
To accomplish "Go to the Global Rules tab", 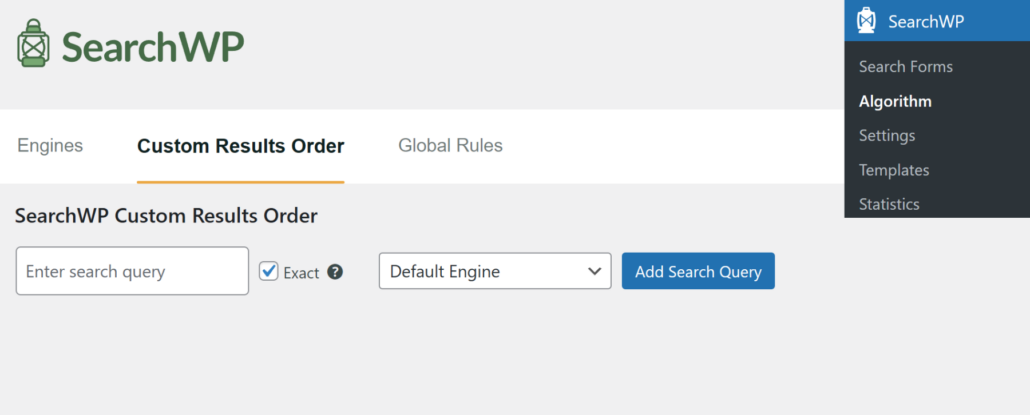I will click(x=451, y=146).
